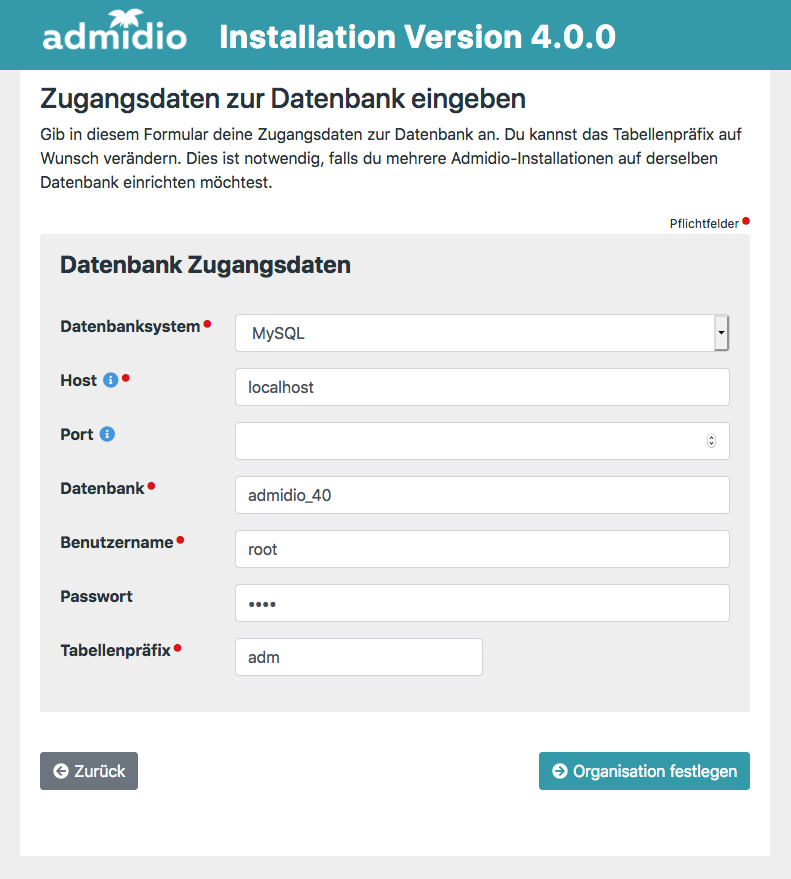
Task: Click the admidio palm tree logo
Action: [x=114, y=34]
